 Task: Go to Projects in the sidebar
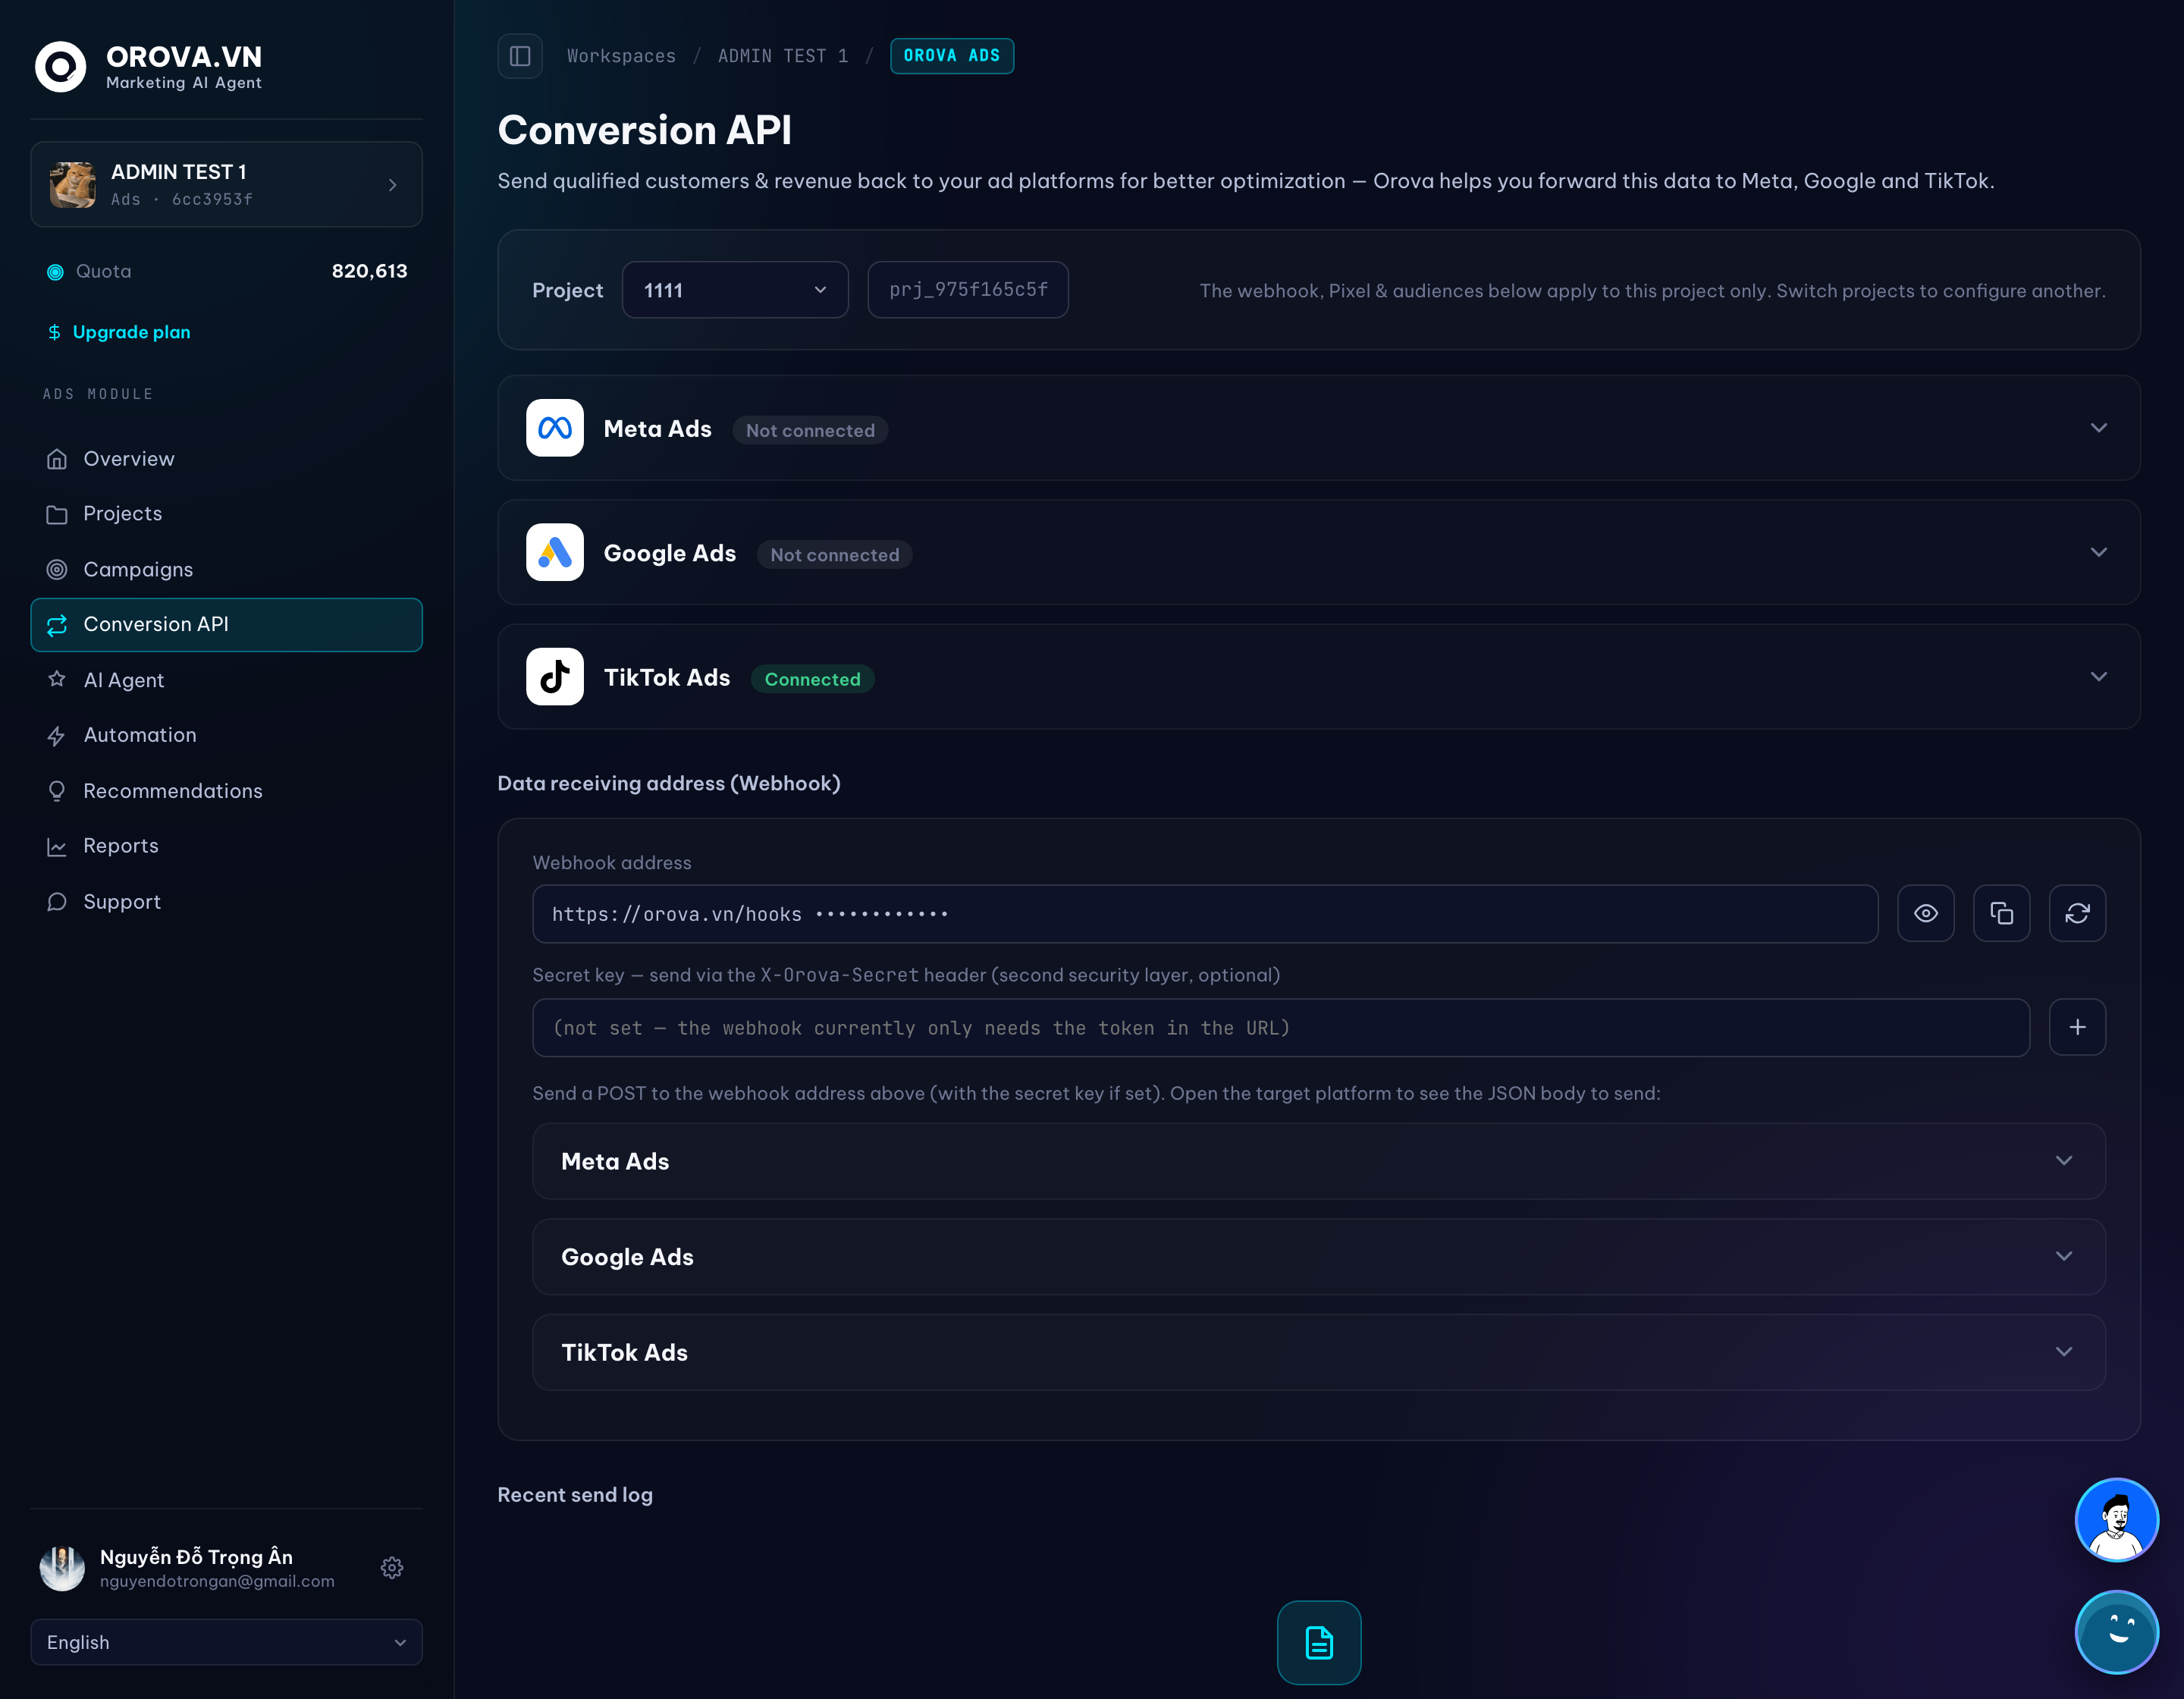pos(226,514)
